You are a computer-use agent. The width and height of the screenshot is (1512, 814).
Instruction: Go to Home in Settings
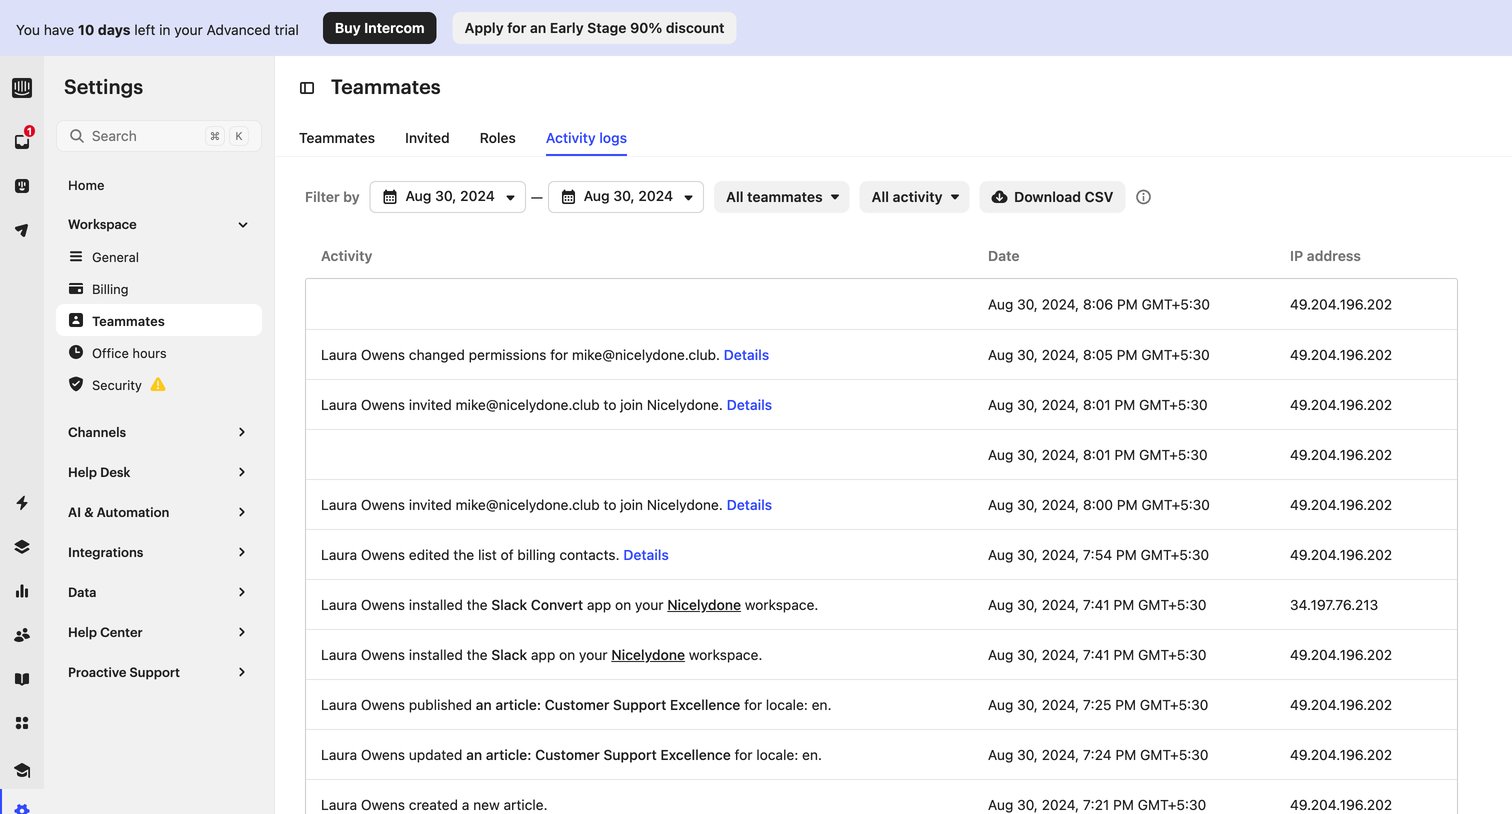click(86, 185)
